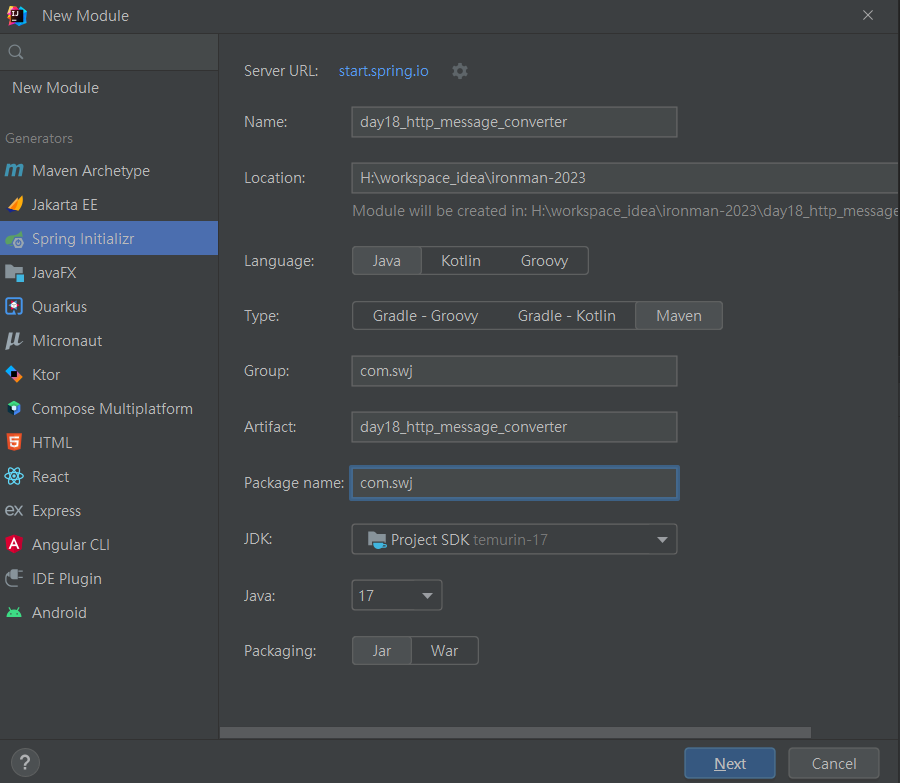Click the Next button

coord(730,763)
